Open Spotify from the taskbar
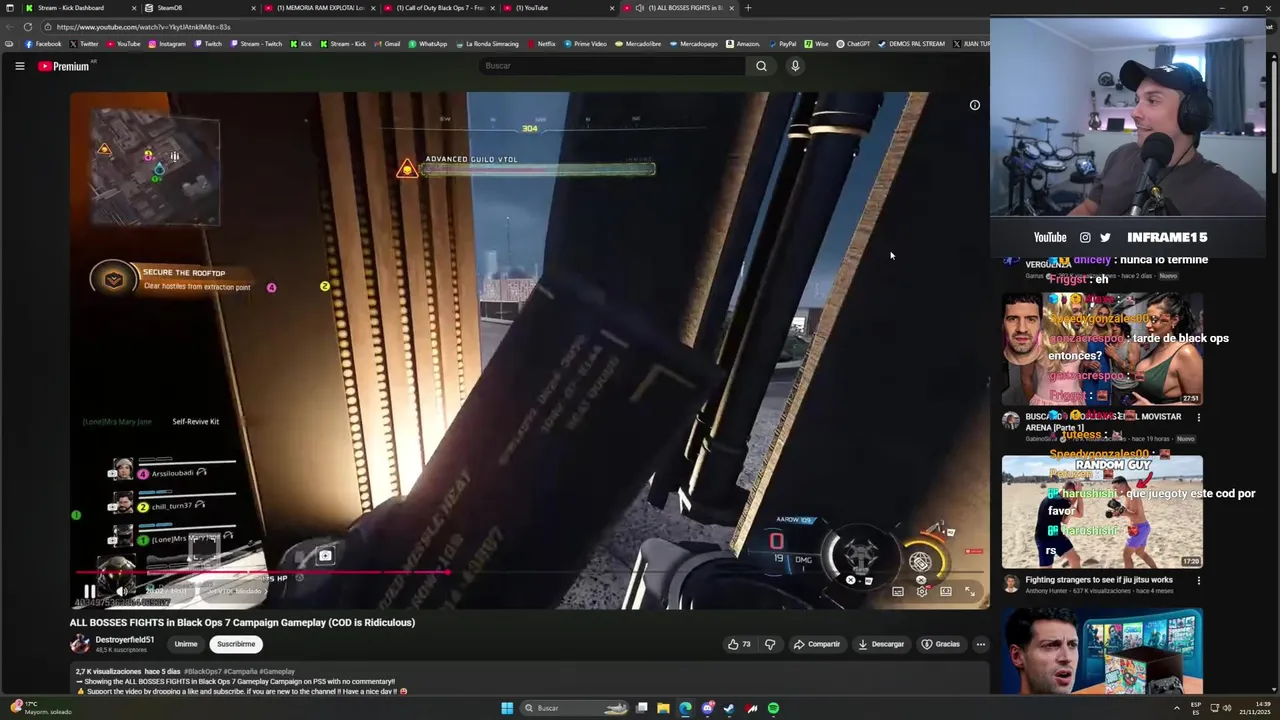 (773, 708)
